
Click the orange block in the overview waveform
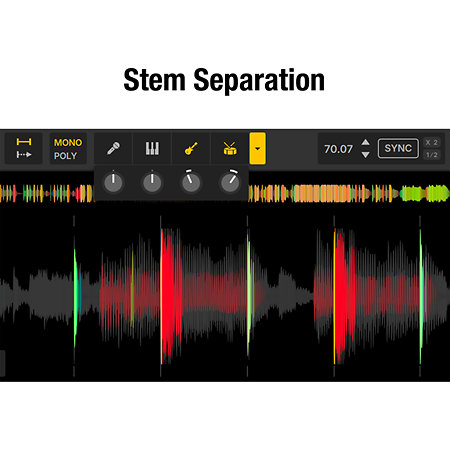click(322, 194)
